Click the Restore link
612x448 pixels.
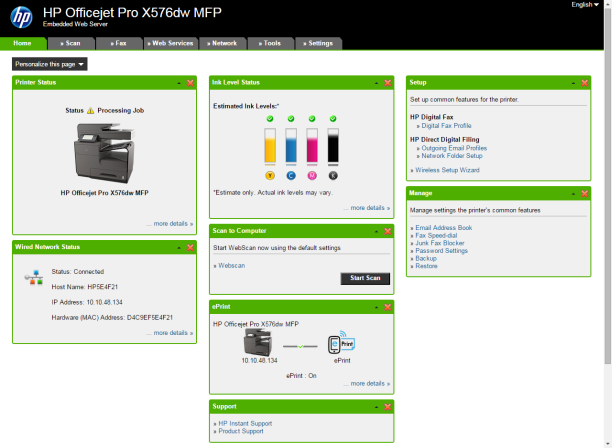click(x=427, y=266)
